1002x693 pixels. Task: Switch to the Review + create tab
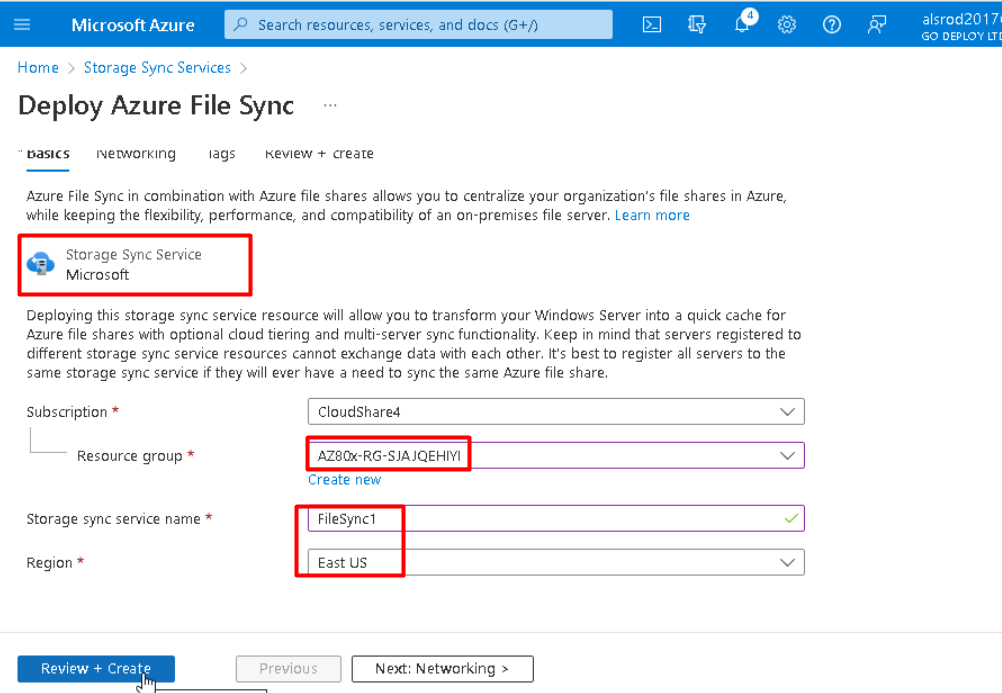coord(319,154)
